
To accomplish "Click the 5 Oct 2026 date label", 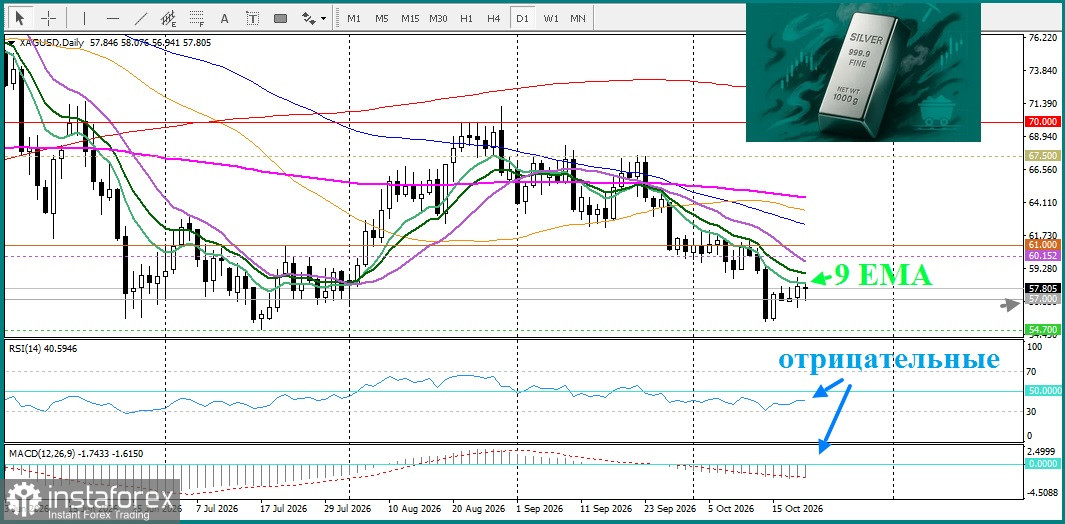I will (x=731, y=508).
